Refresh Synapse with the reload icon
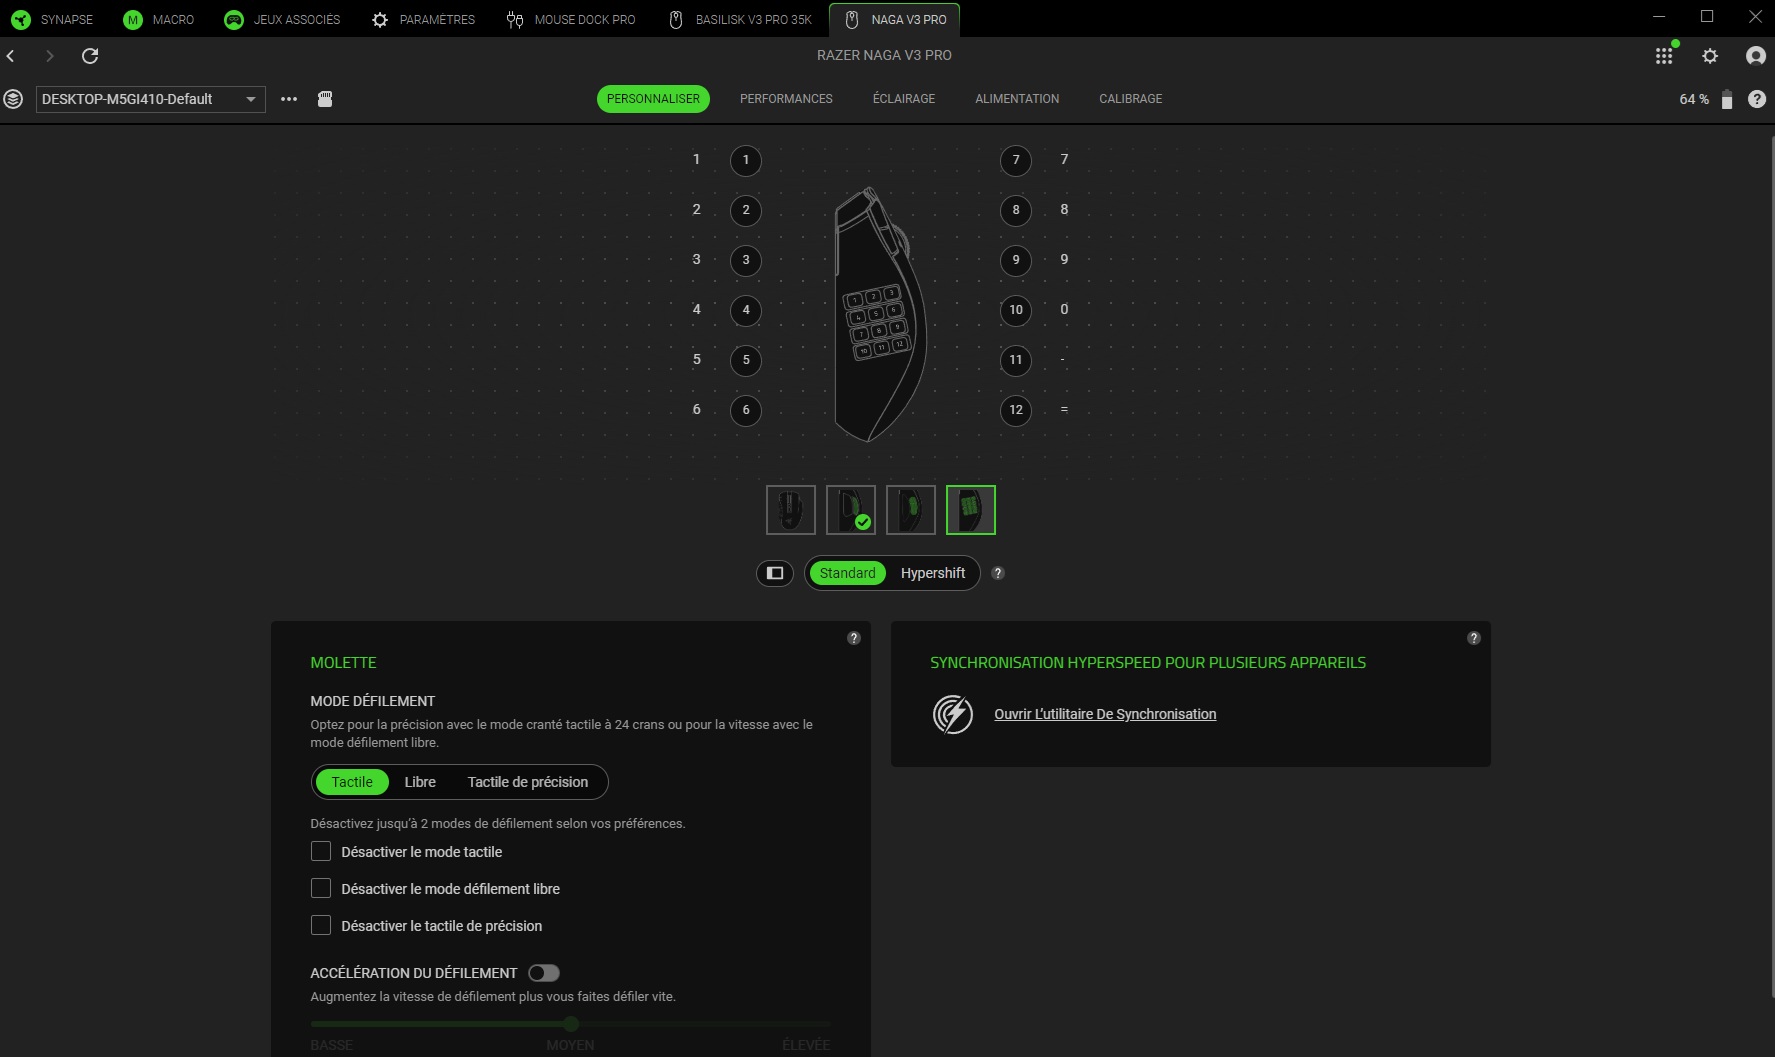 [x=90, y=56]
